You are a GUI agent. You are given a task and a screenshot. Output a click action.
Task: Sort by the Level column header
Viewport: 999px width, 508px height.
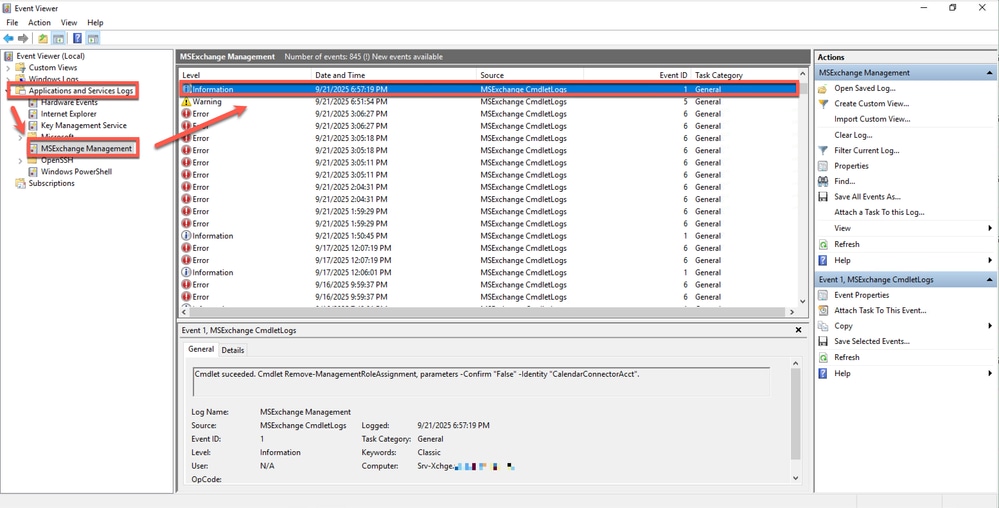click(245, 75)
